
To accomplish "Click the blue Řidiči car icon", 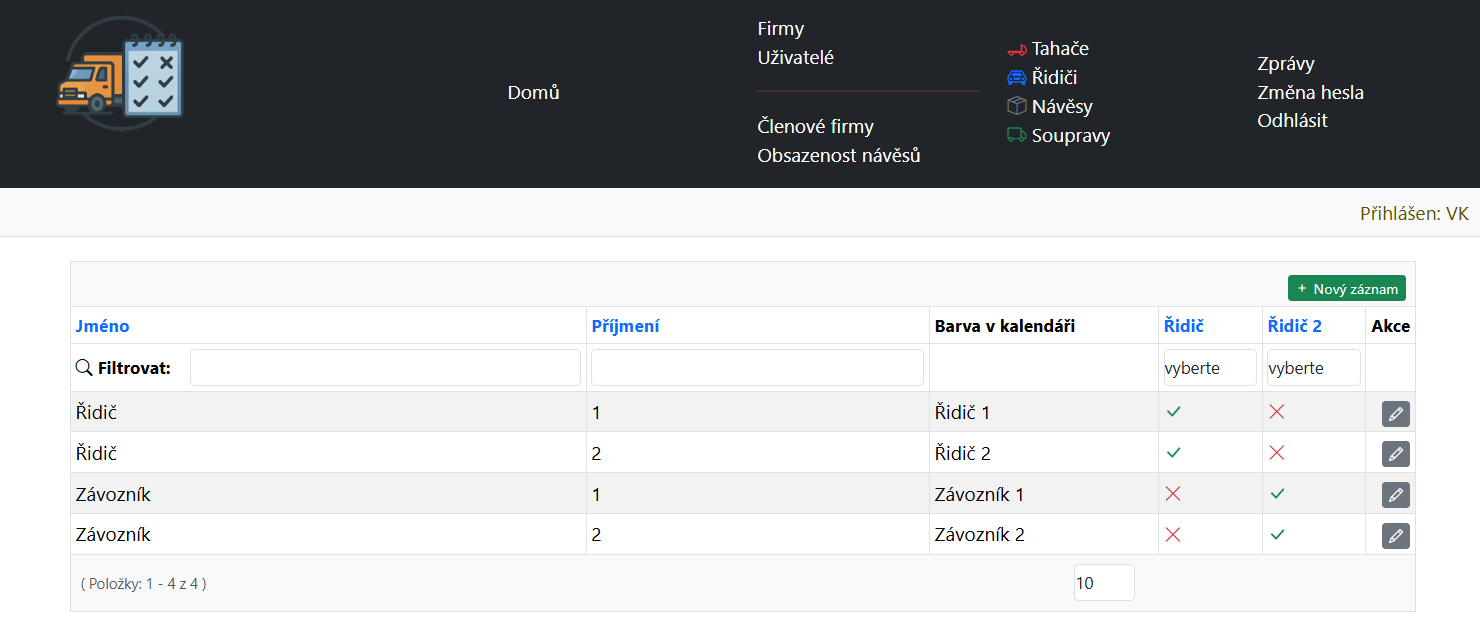I will 1017,78.
